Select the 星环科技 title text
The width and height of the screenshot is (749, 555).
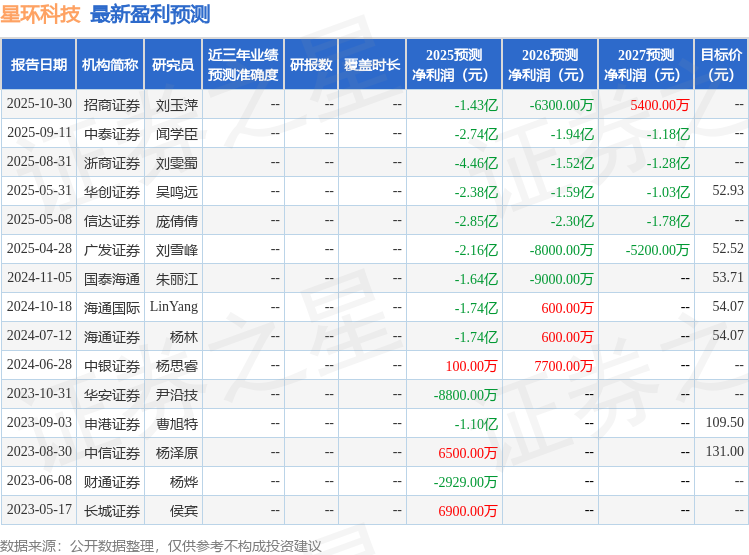point(40,14)
